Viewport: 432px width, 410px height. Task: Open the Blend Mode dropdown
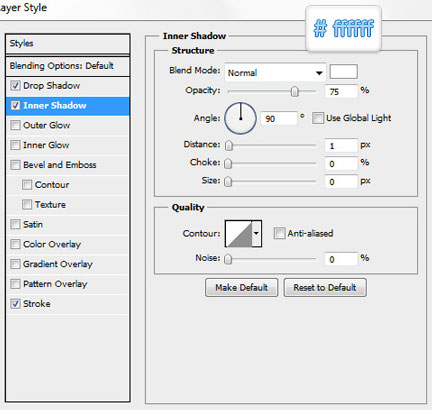275,72
